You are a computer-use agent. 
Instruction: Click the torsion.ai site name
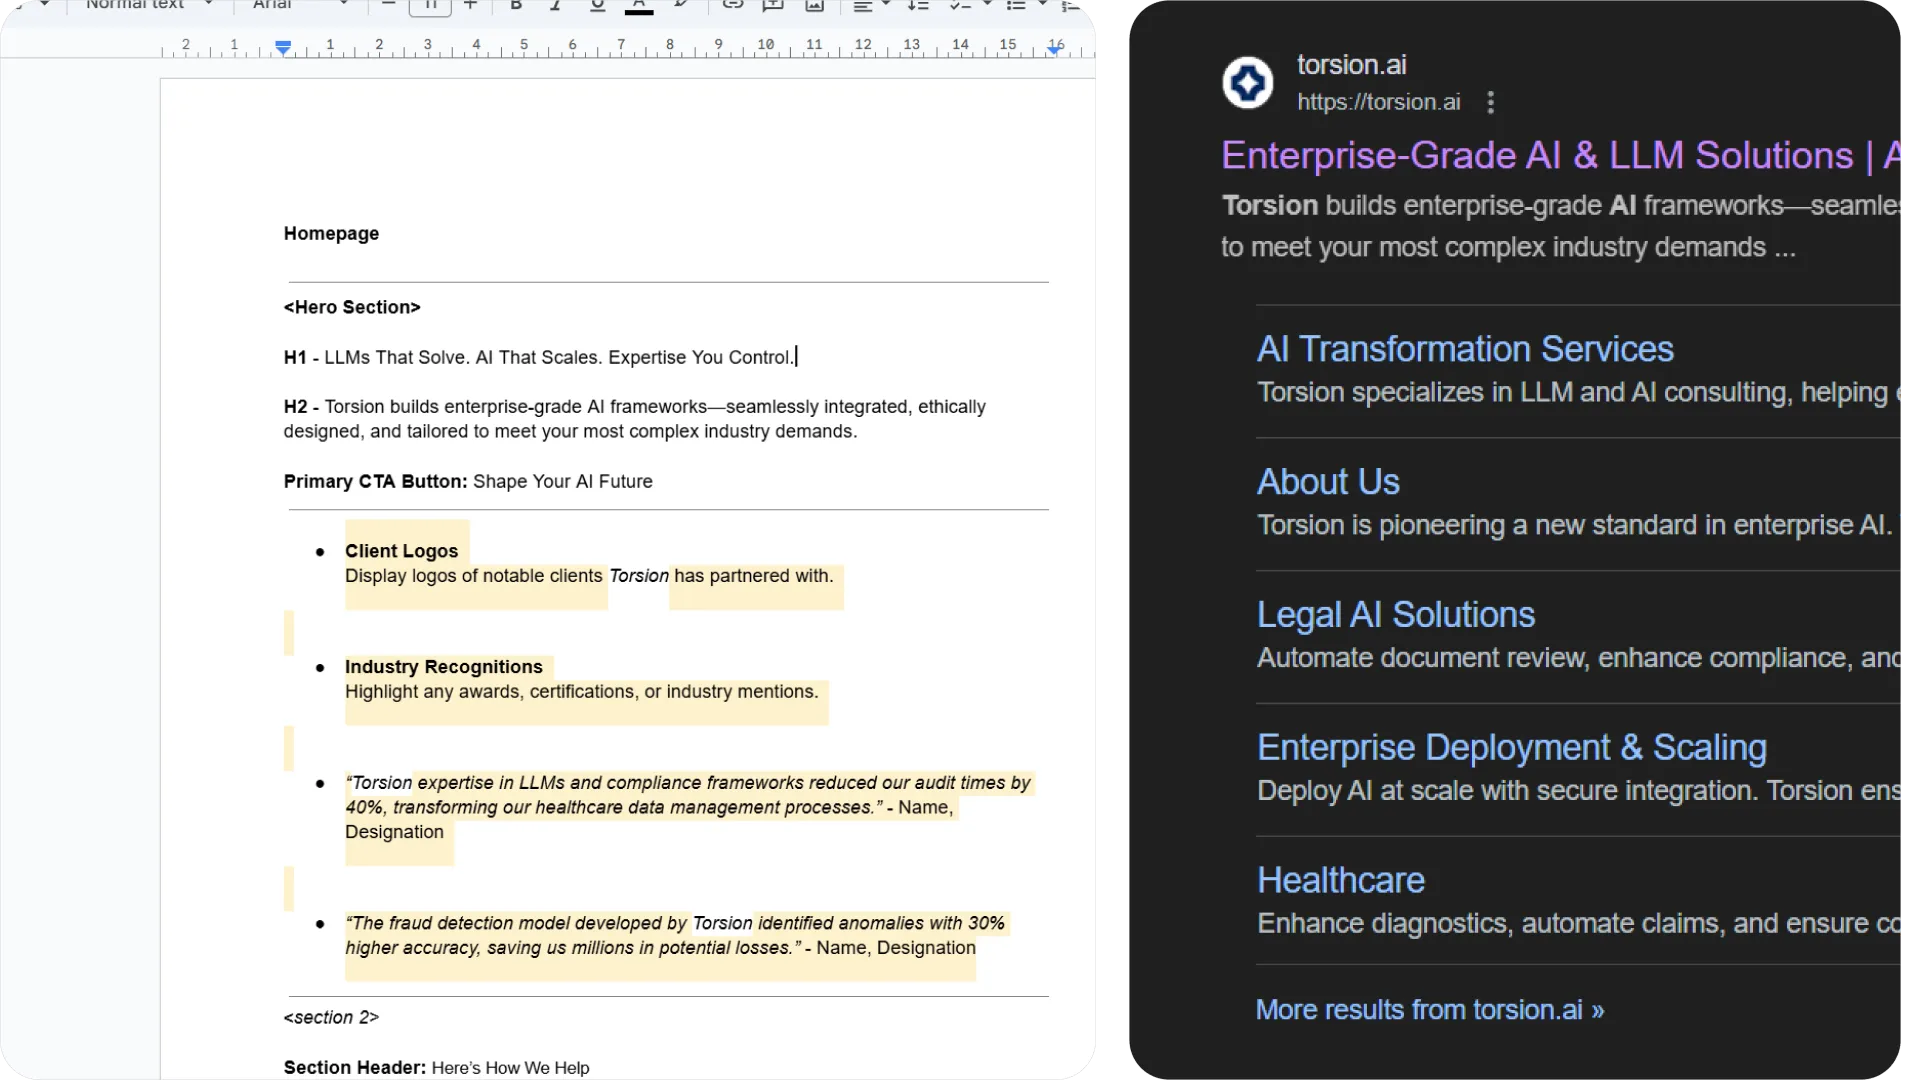pyautogui.click(x=1351, y=65)
